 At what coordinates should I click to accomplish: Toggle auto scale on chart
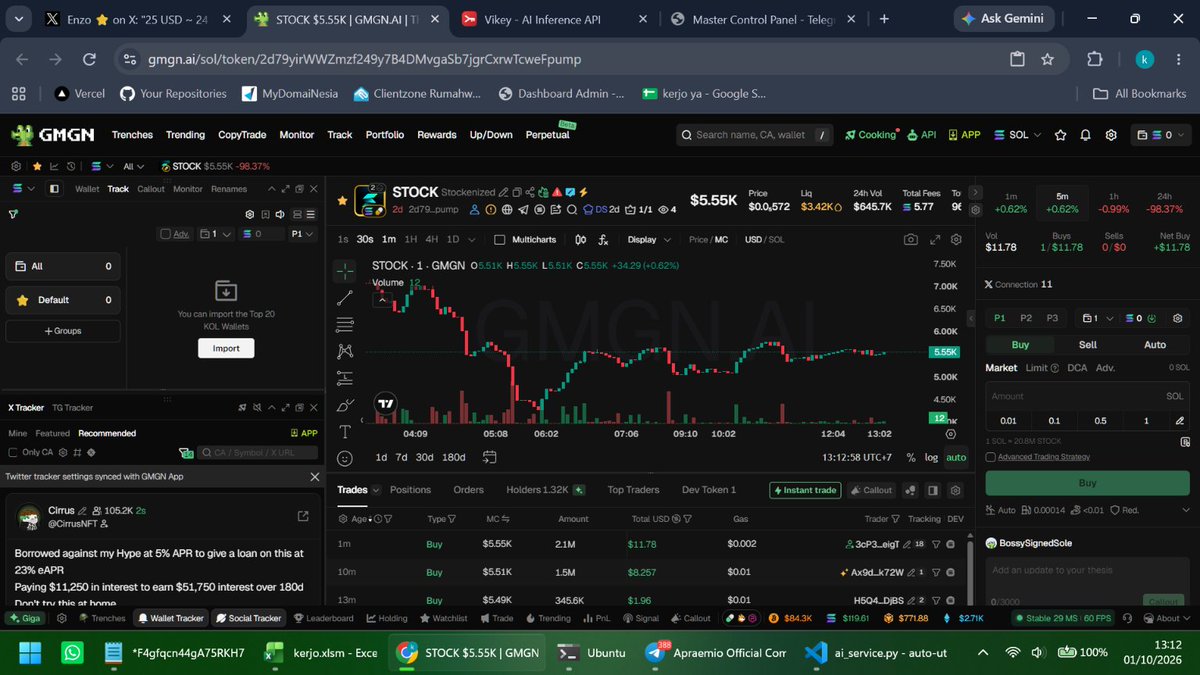click(956, 457)
